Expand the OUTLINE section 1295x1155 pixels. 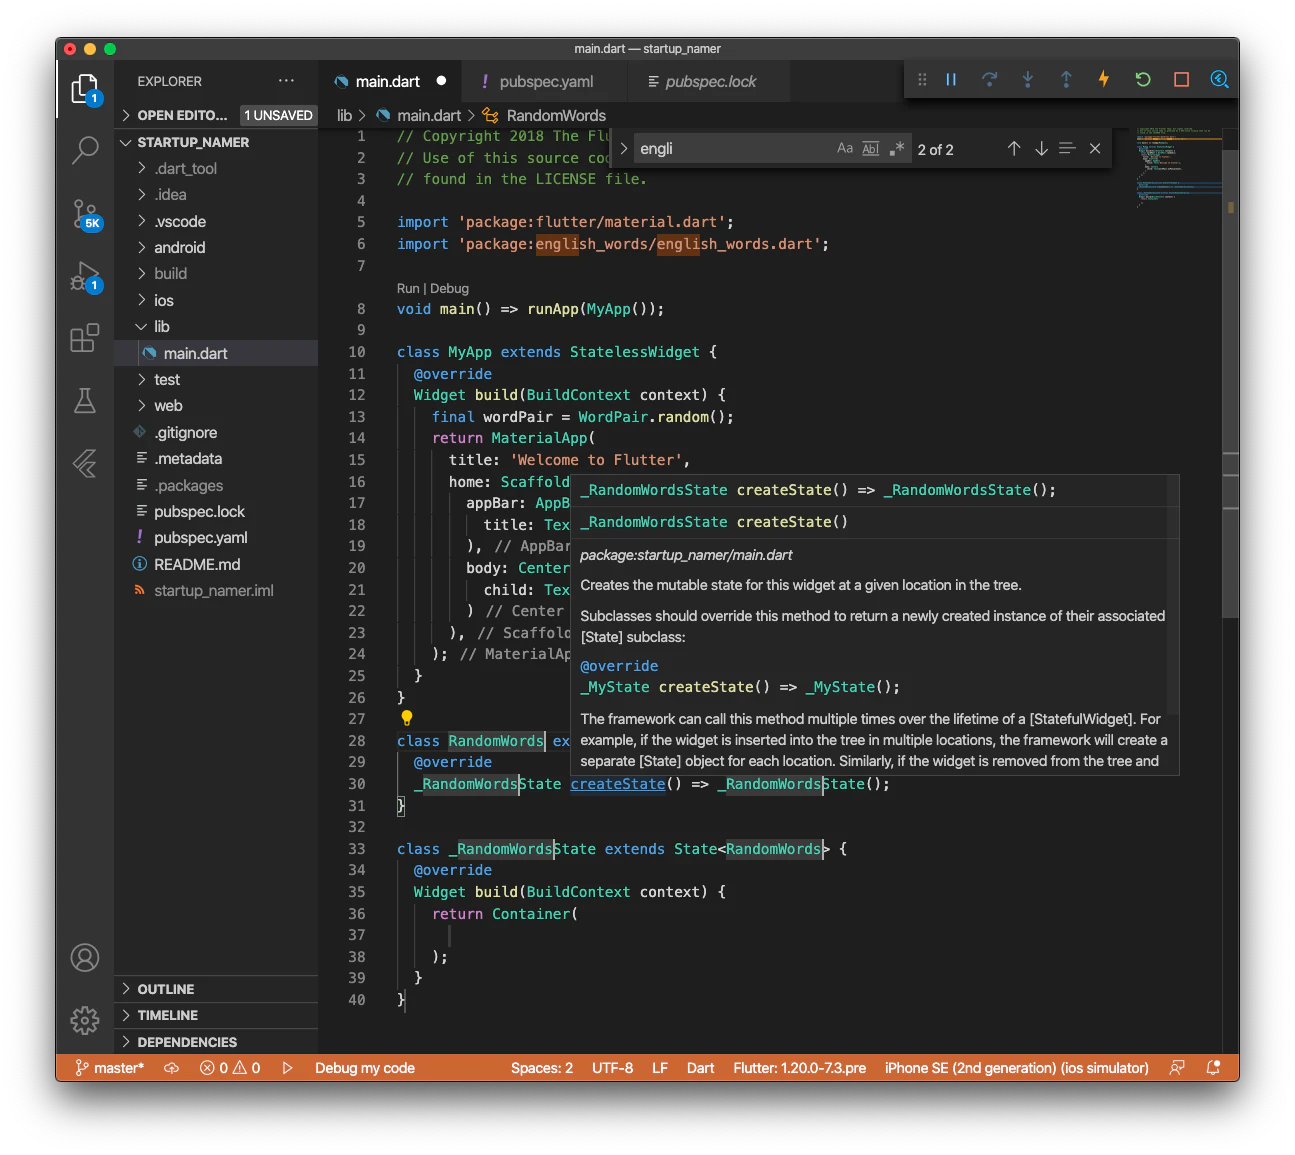166,989
